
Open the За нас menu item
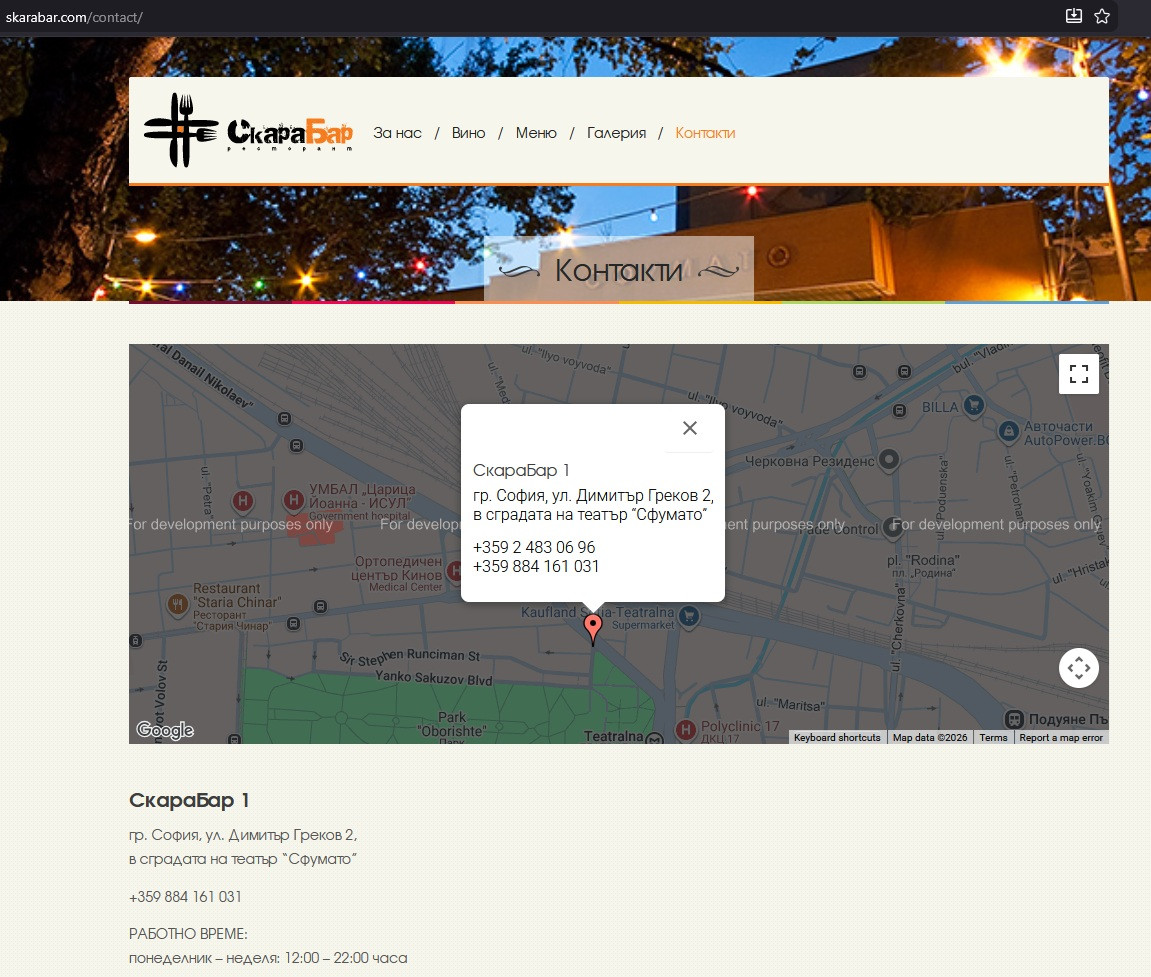point(397,133)
